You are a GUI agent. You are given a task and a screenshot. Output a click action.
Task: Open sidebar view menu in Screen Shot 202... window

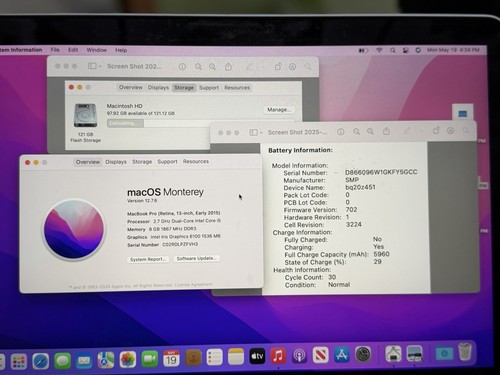94,66
